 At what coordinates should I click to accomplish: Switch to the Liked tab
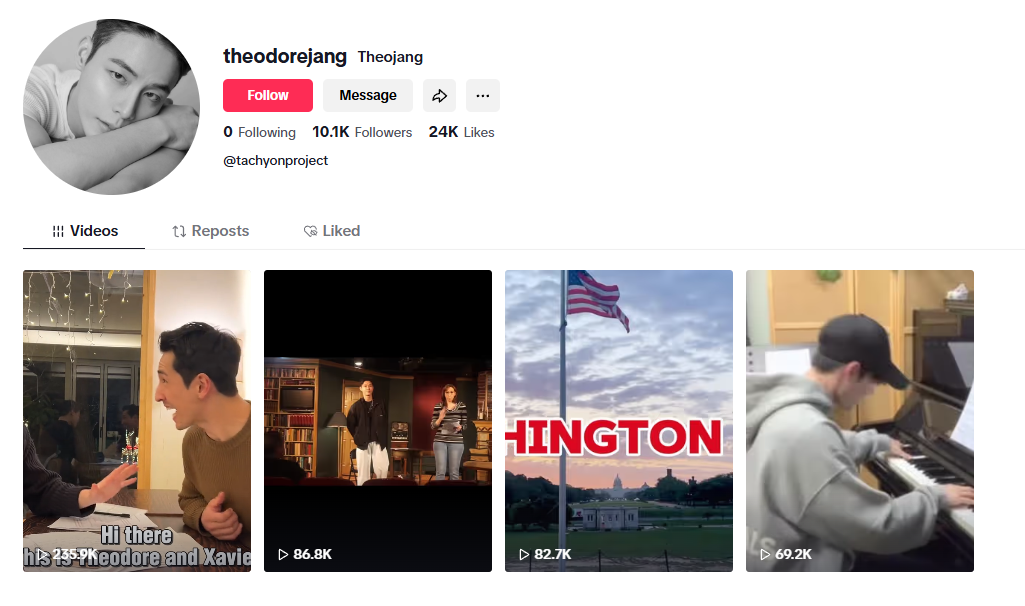pyautogui.click(x=332, y=231)
